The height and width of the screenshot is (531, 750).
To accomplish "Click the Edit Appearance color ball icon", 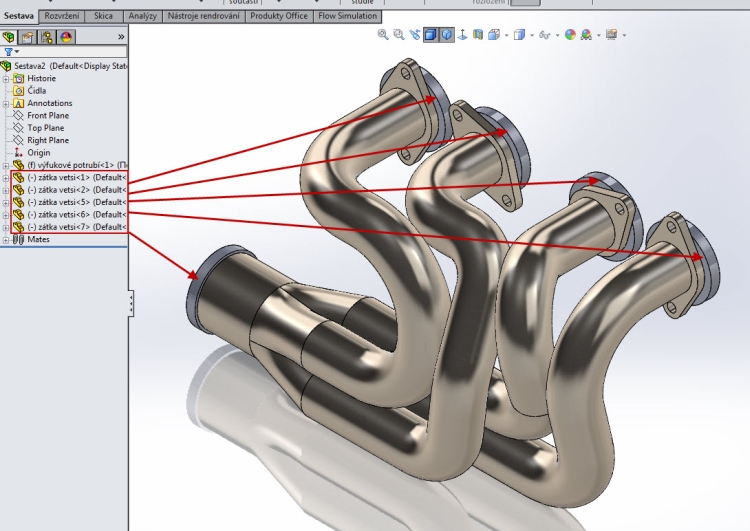I will pos(570,34).
